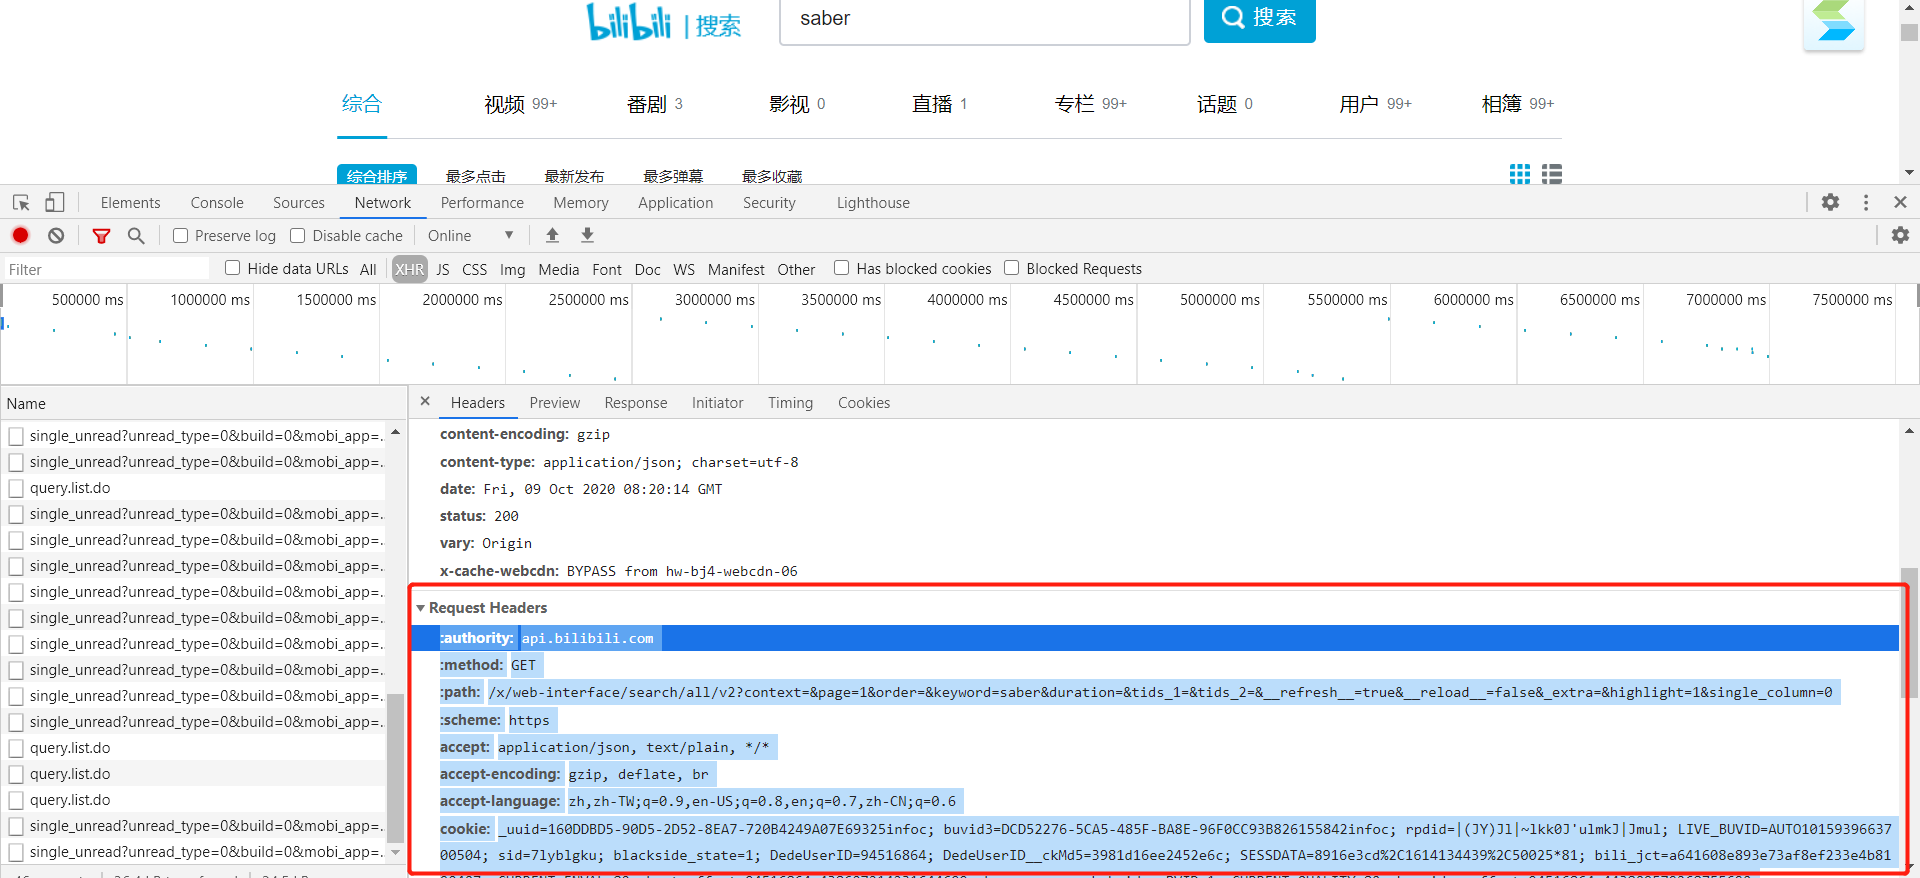Enable Disable cache checkbox
The image size is (1920, 878).
pos(298,236)
